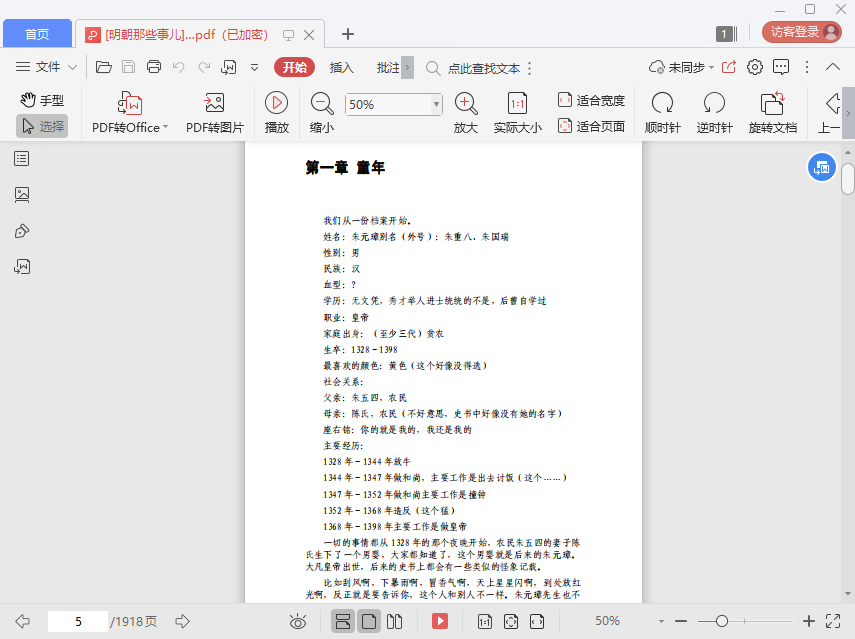Screen dimensions: 855x639
Task: Rotate page 顺时针 clockwise
Action: point(663,113)
